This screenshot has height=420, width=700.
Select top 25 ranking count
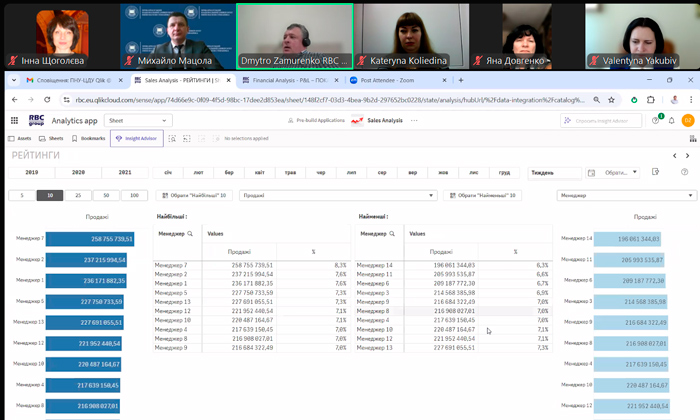click(x=78, y=195)
